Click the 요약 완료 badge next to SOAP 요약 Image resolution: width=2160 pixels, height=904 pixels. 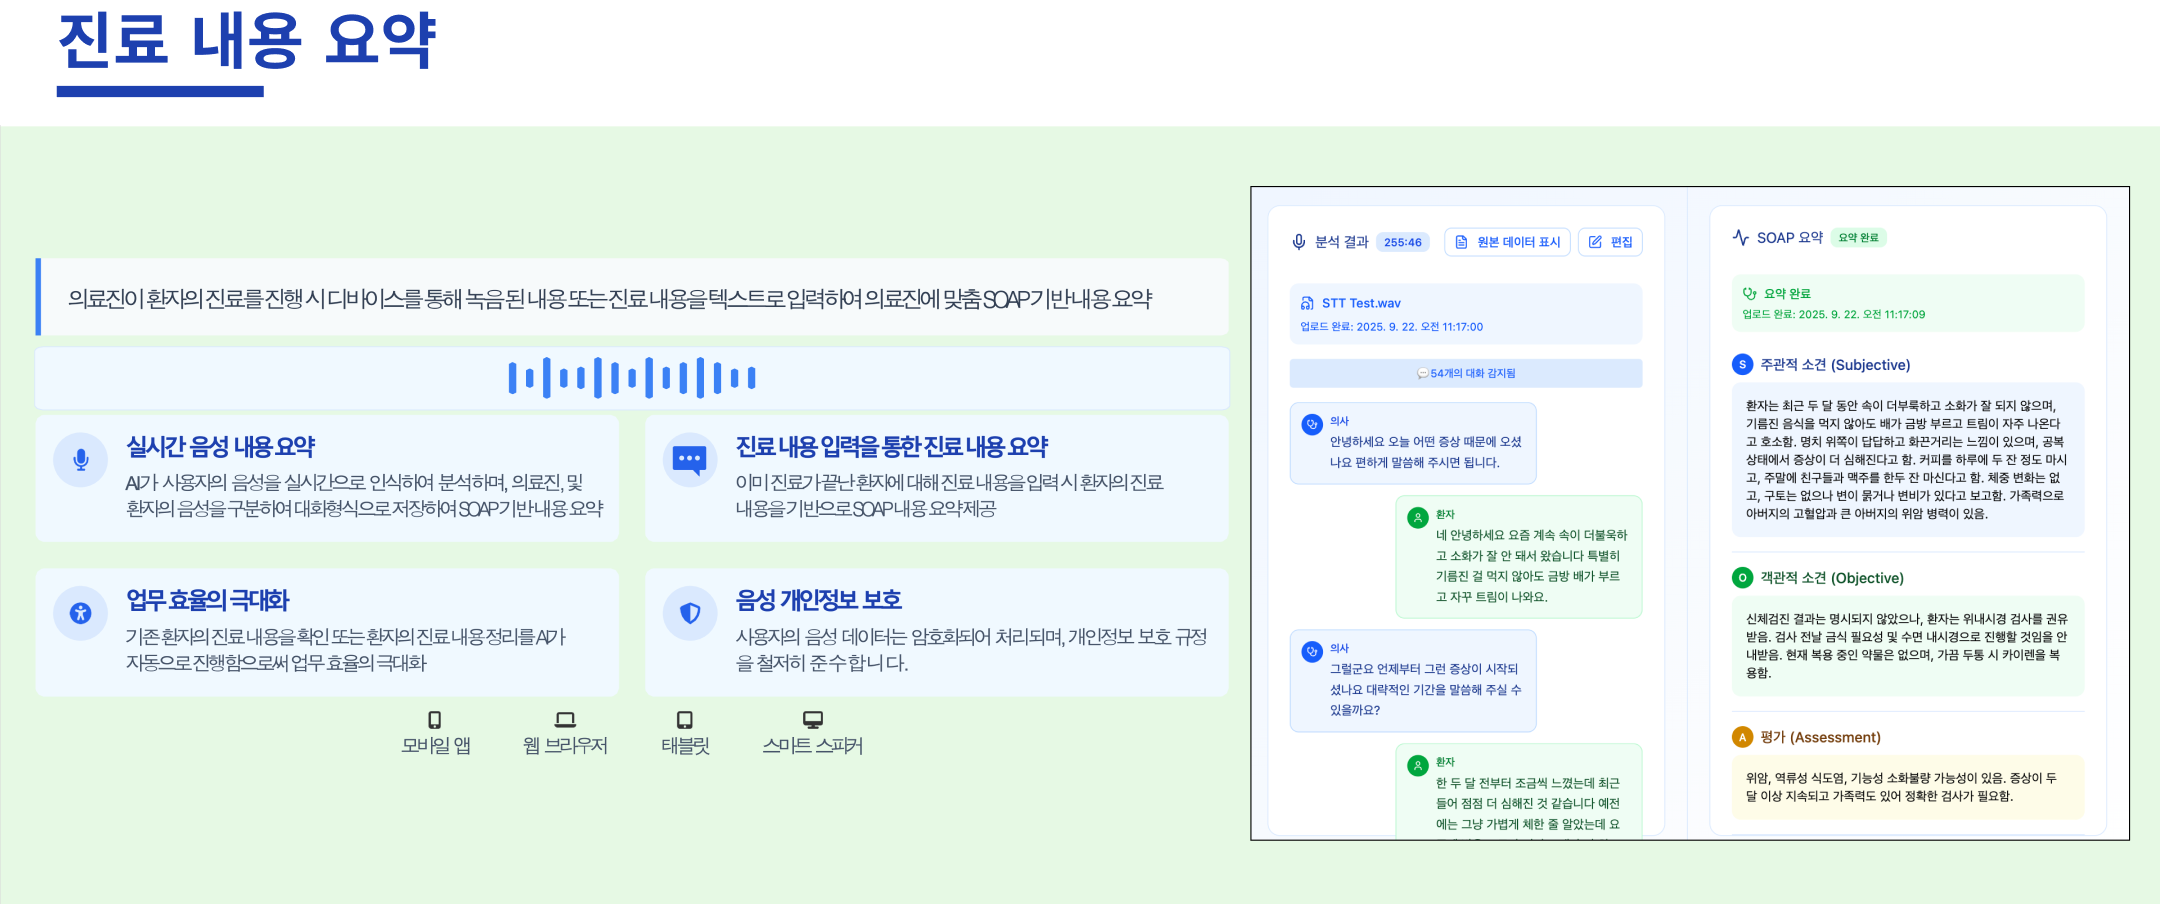pos(1858,238)
